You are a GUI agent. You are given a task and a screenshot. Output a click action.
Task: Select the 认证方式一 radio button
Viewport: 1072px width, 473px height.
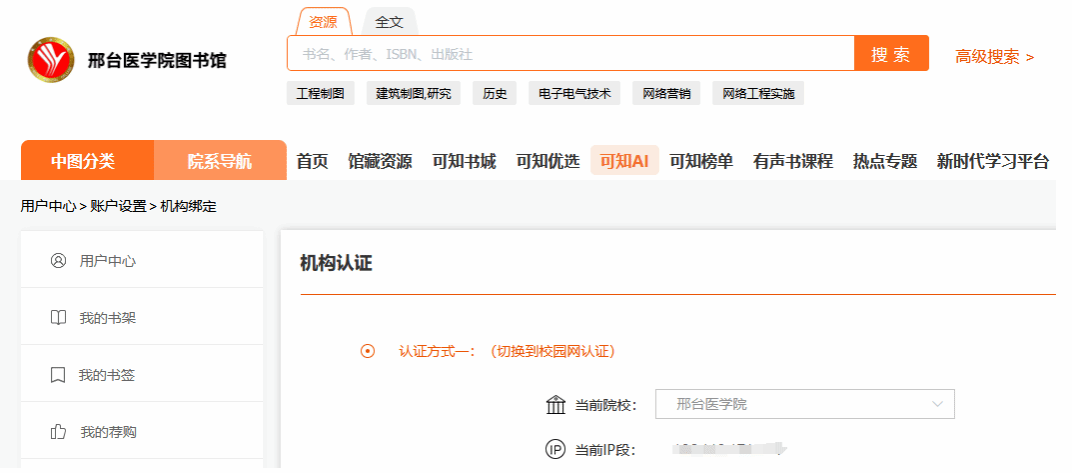click(368, 351)
